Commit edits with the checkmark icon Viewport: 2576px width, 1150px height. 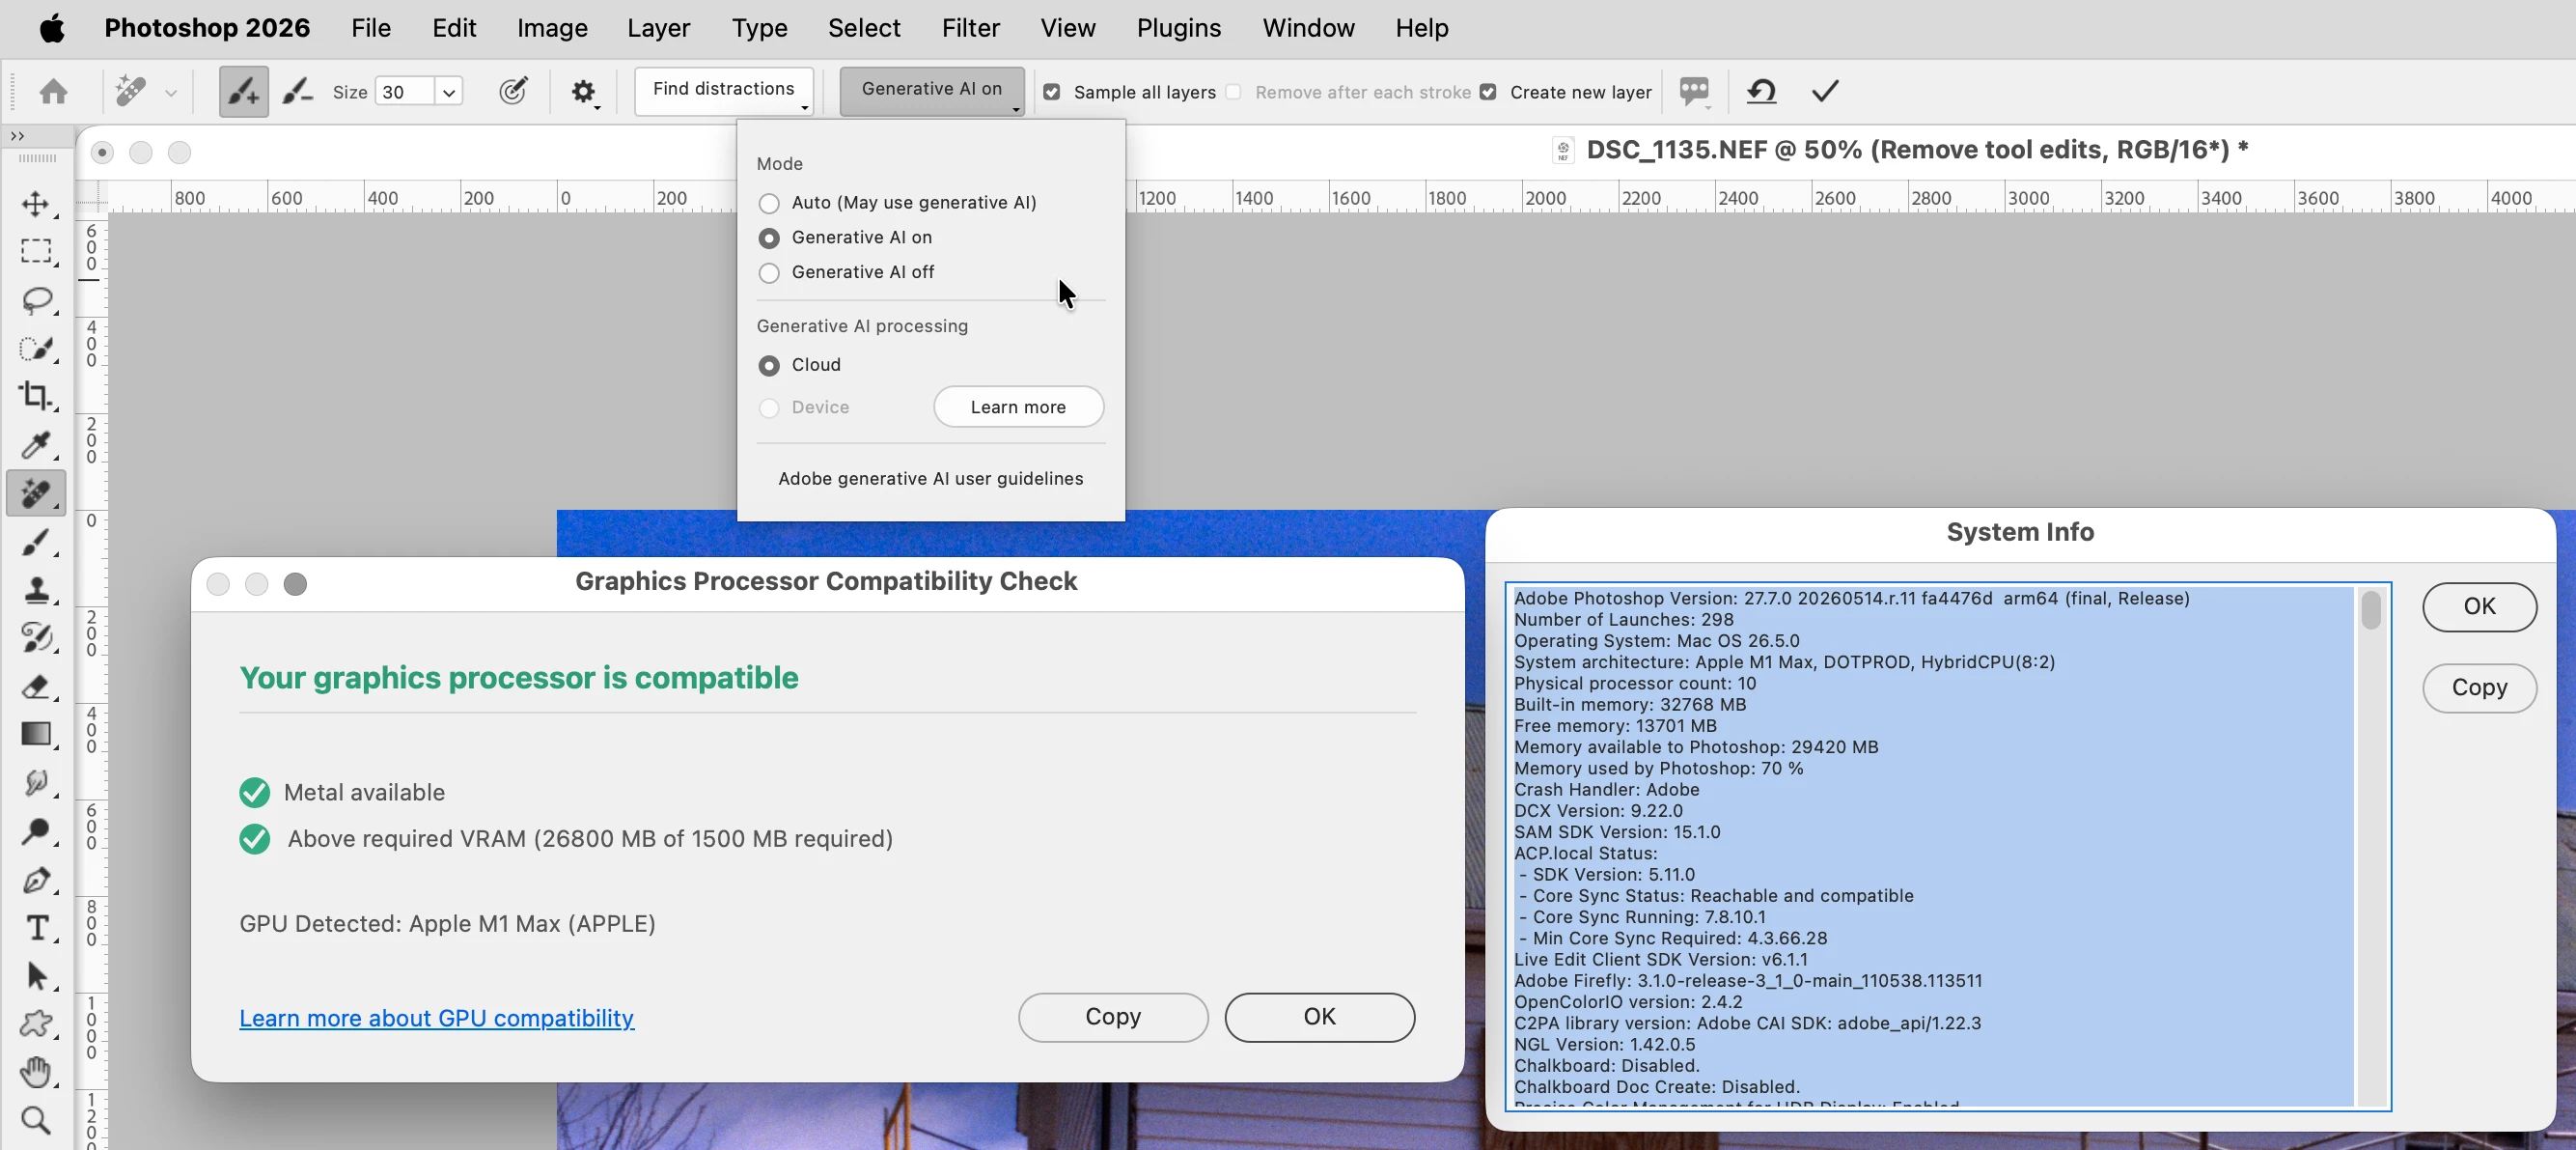pyautogui.click(x=1825, y=92)
